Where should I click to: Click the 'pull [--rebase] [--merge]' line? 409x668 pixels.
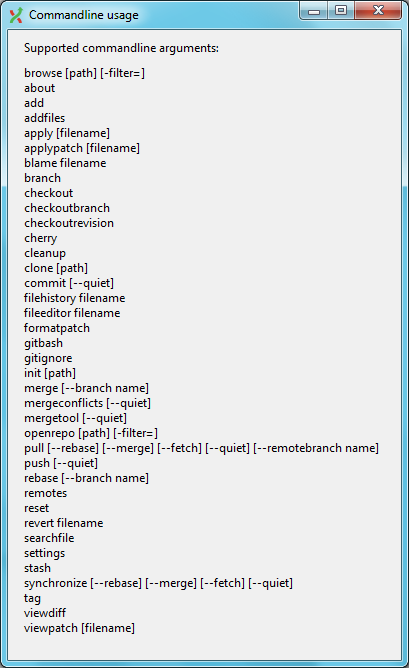pos(202,448)
